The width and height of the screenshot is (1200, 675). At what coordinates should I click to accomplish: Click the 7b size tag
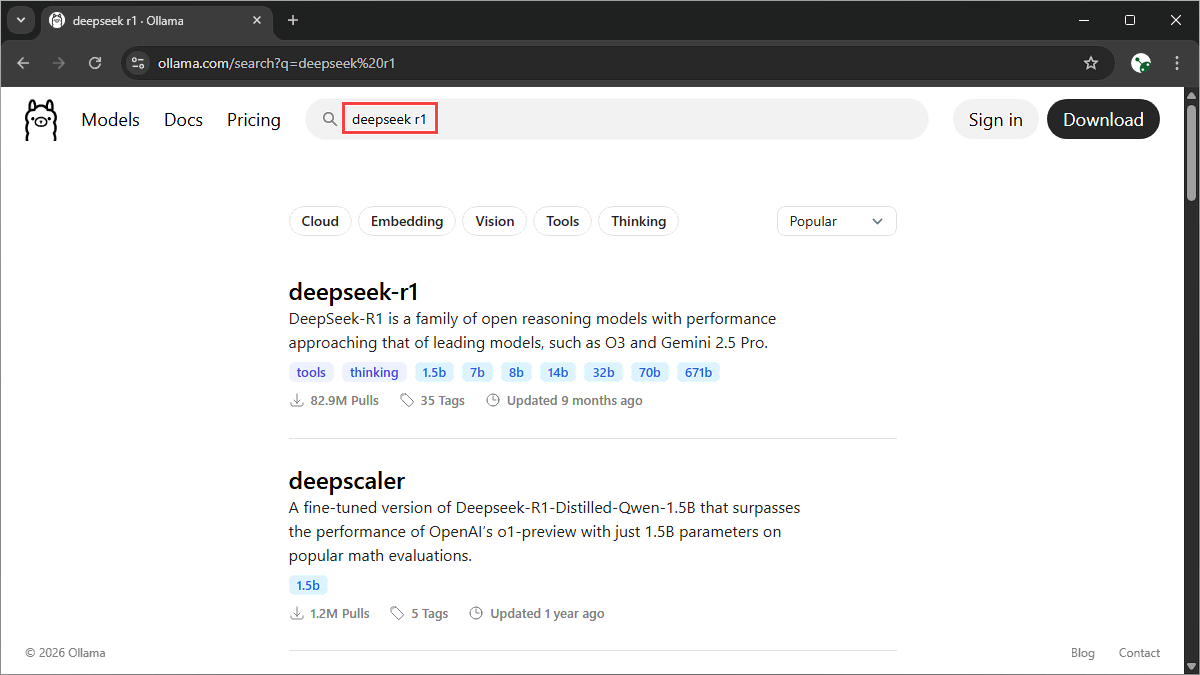tap(477, 372)
